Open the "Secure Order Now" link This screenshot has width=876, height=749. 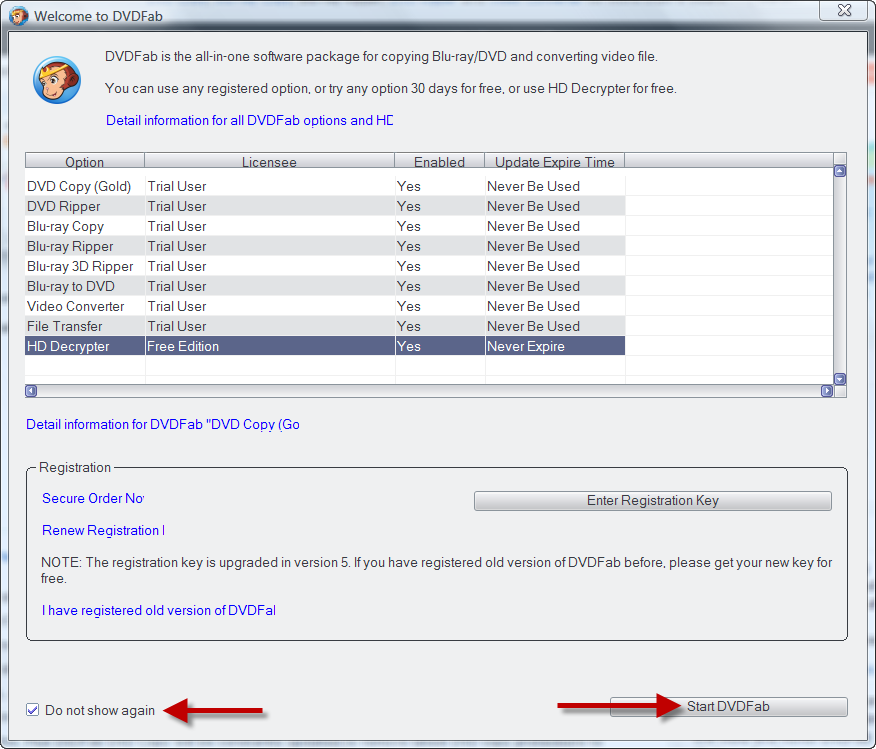(x=92, y=498)
